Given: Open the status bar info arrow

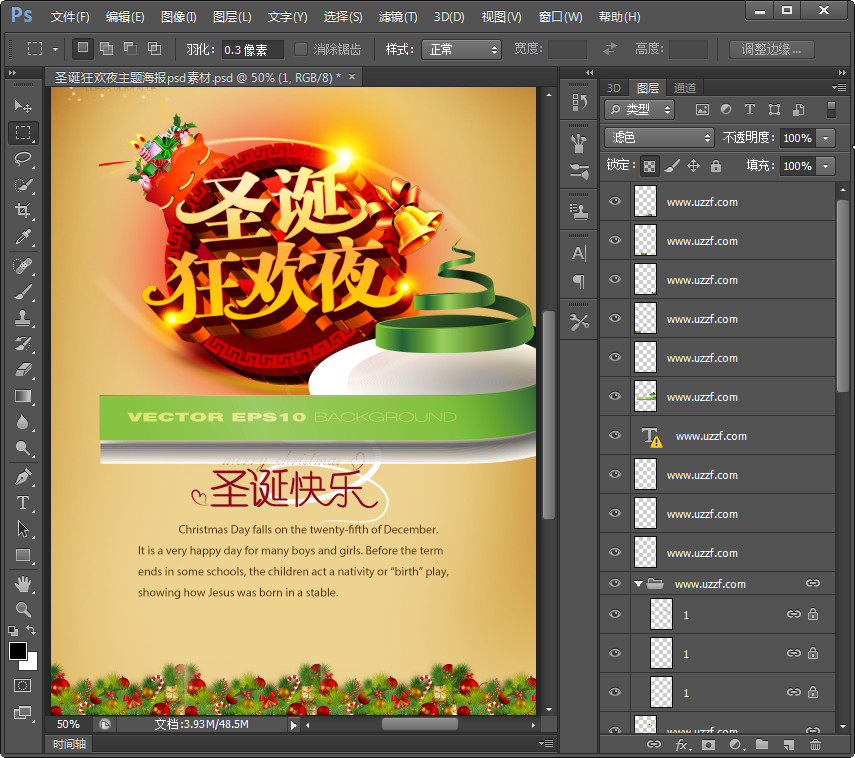Looking at the screenshot, I should (294, 725).
